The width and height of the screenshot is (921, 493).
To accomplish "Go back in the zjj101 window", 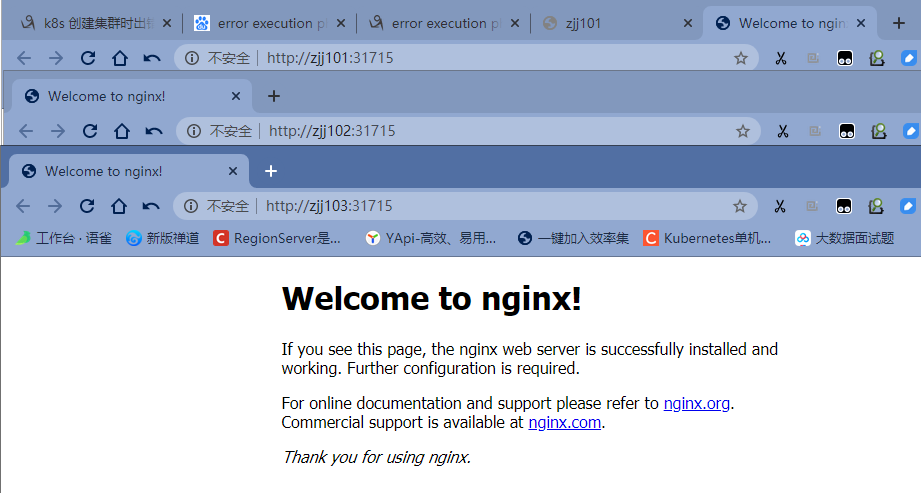I will pyautogui.click(x=23, y=58).
